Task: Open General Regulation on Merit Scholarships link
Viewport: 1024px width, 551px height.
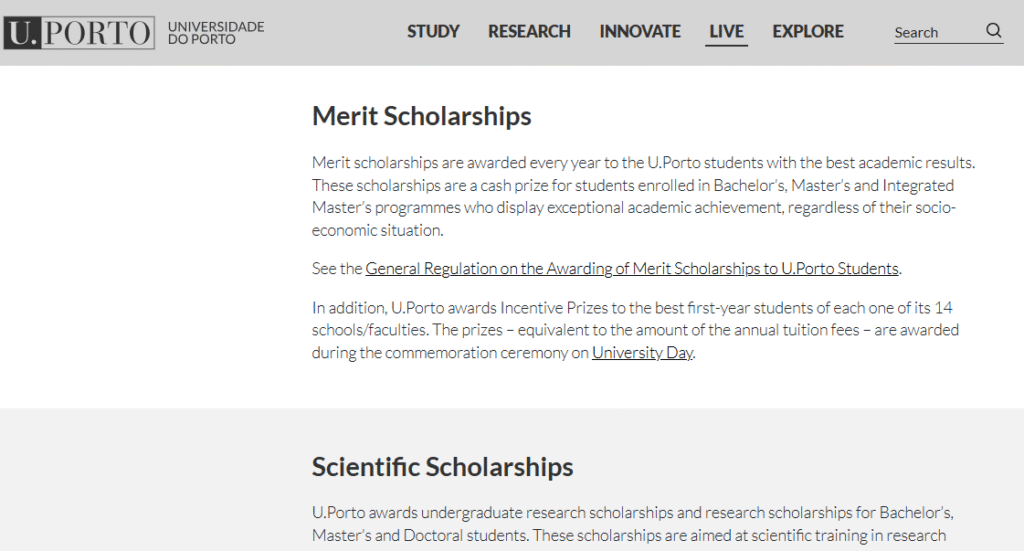Action: pyautogui.click(x=632, y=268)
